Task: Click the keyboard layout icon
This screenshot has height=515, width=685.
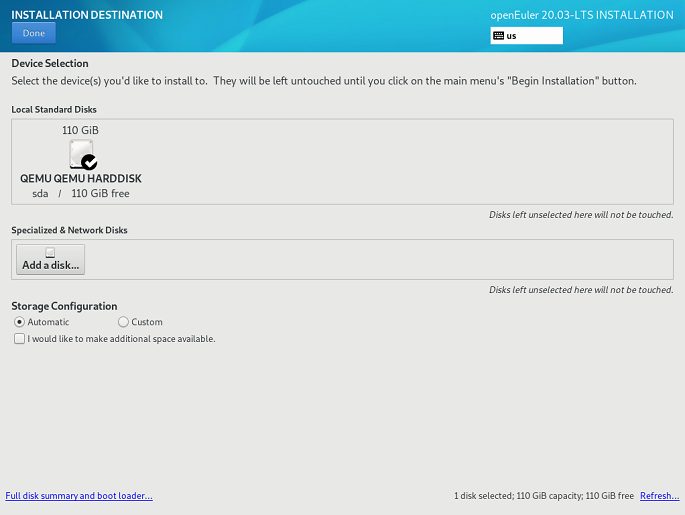Action: (x=498, y=36)
